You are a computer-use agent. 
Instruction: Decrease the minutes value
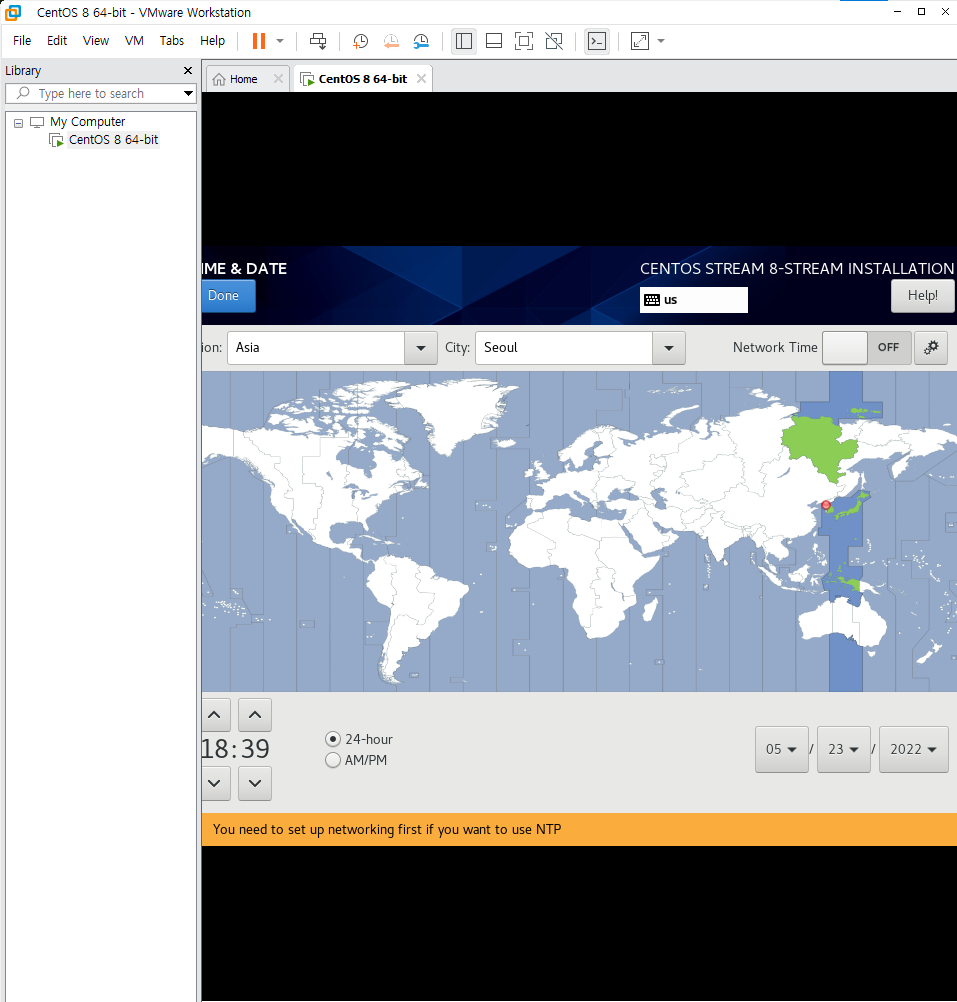coord(255,783)
